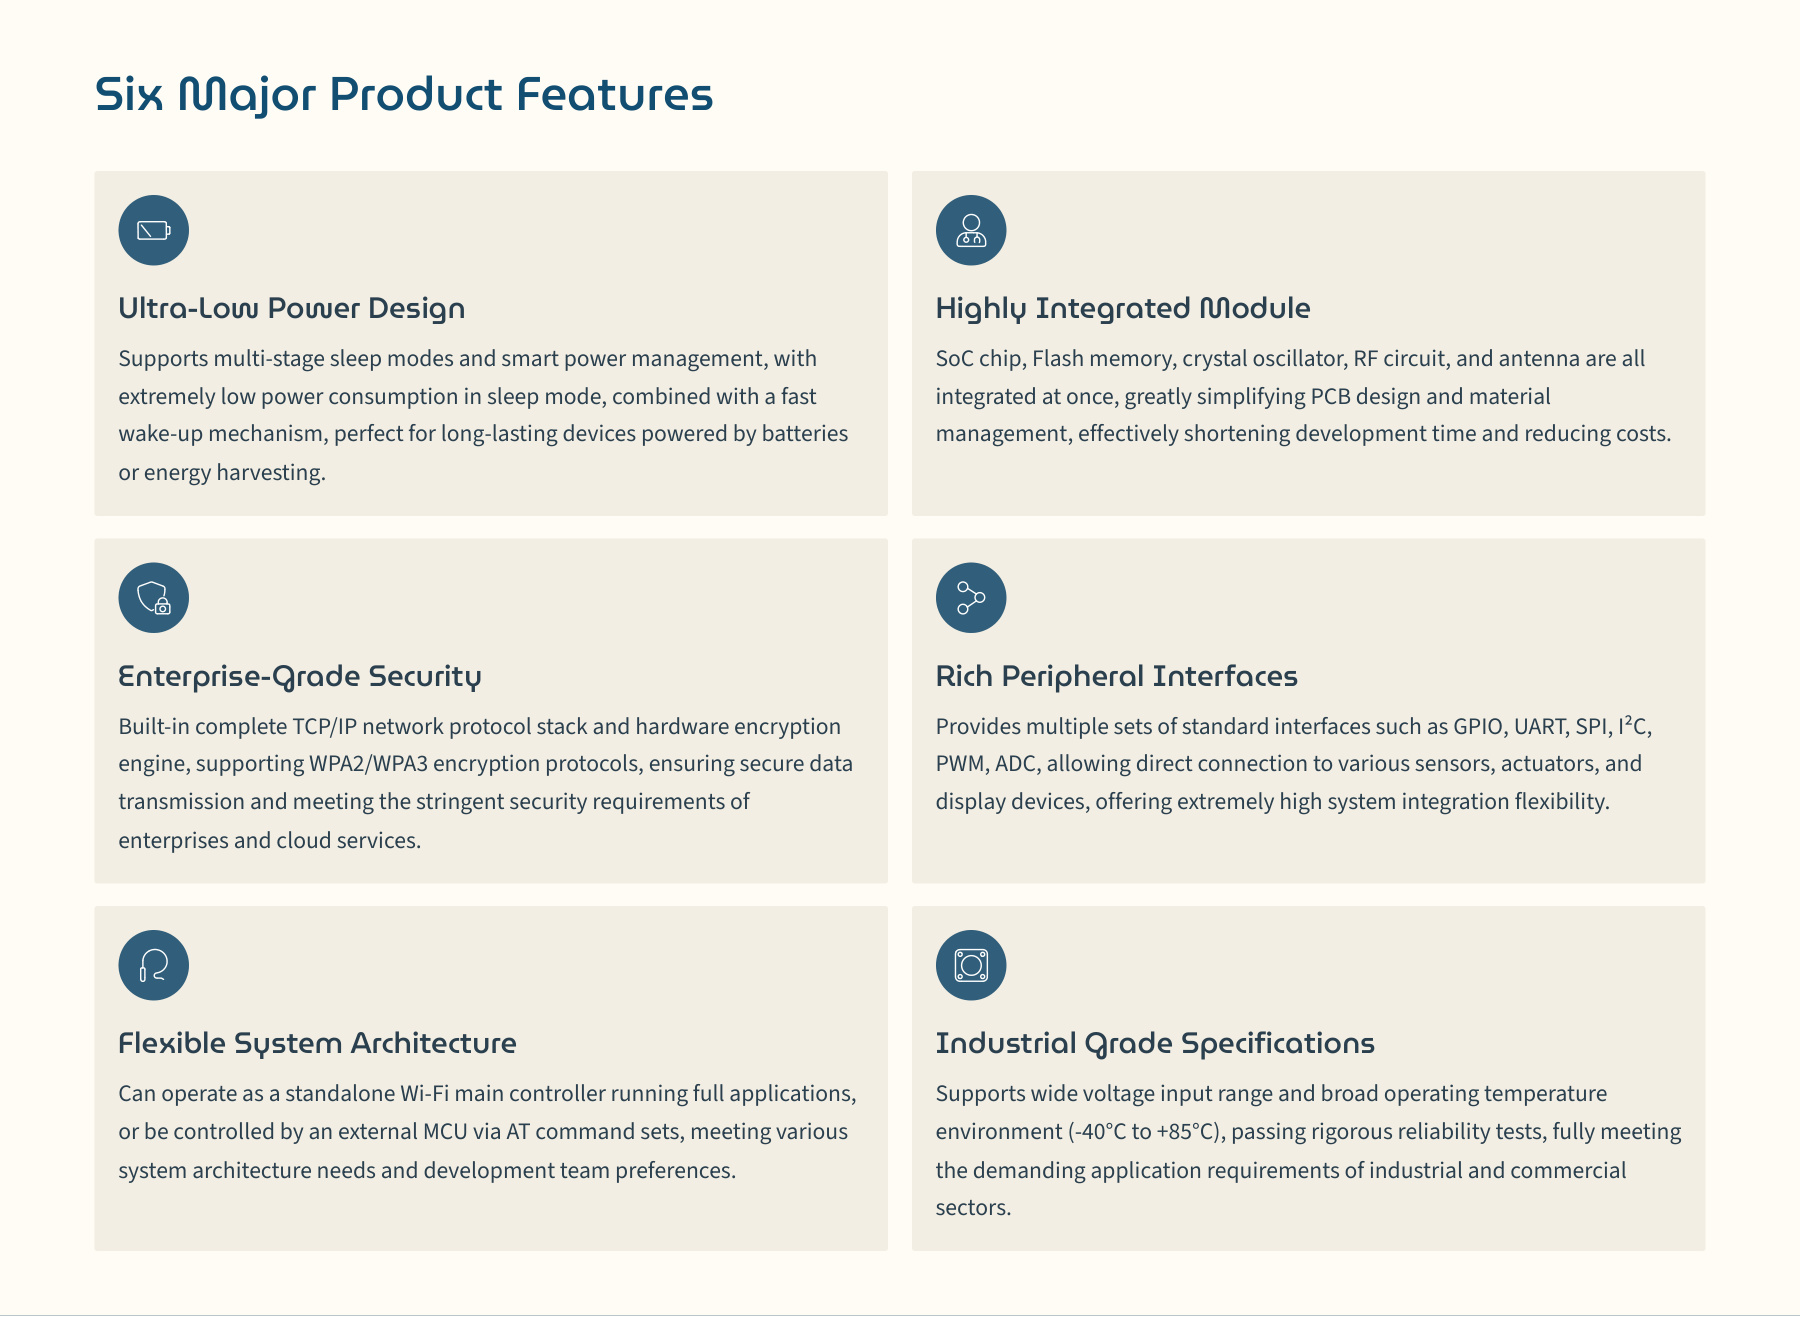Image resolution: width=1800 pixels, height=1317 pixels.
Task: Open the "Industrial Grade Specifications" heading
Action: [1154, 1043]
